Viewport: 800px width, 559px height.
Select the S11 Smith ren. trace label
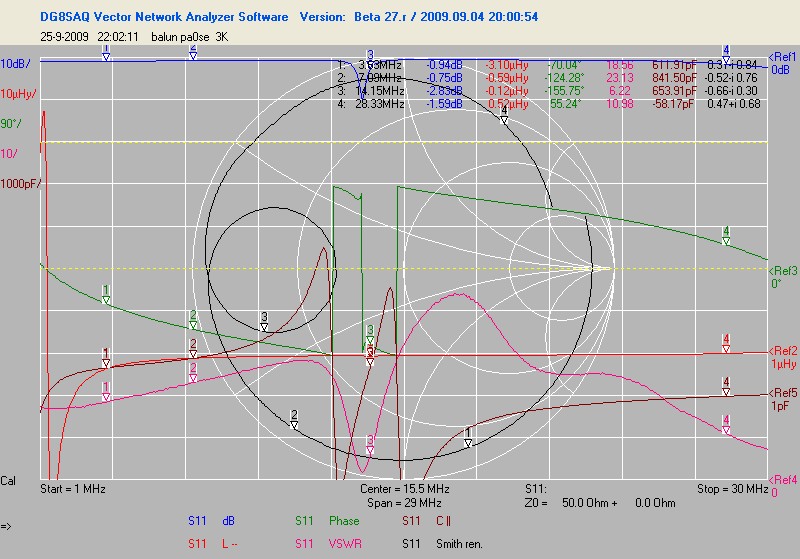point(442,544)
